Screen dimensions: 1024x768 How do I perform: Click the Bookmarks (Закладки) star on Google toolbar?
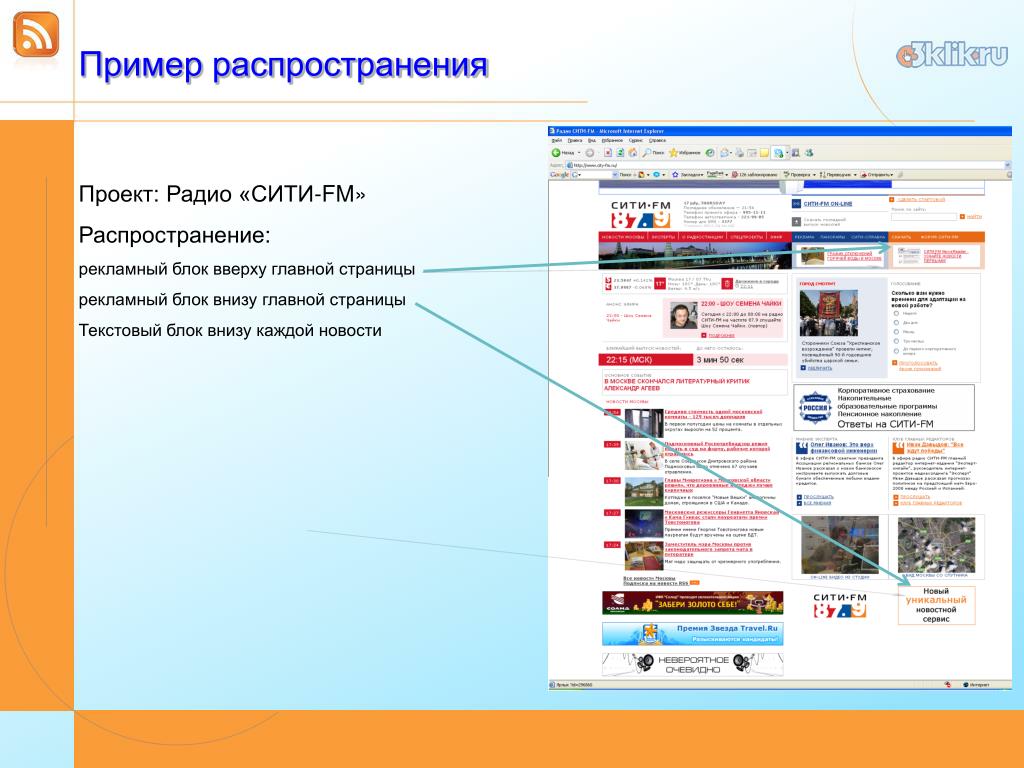coord(675,175)
